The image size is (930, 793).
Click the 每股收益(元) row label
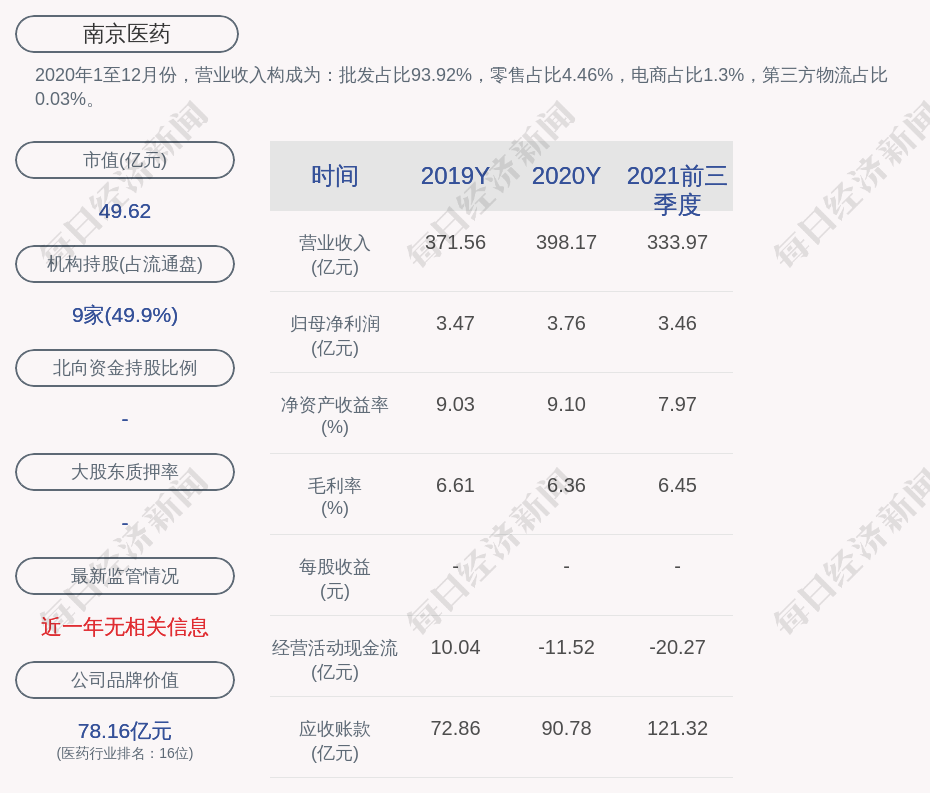coord(335,579)
